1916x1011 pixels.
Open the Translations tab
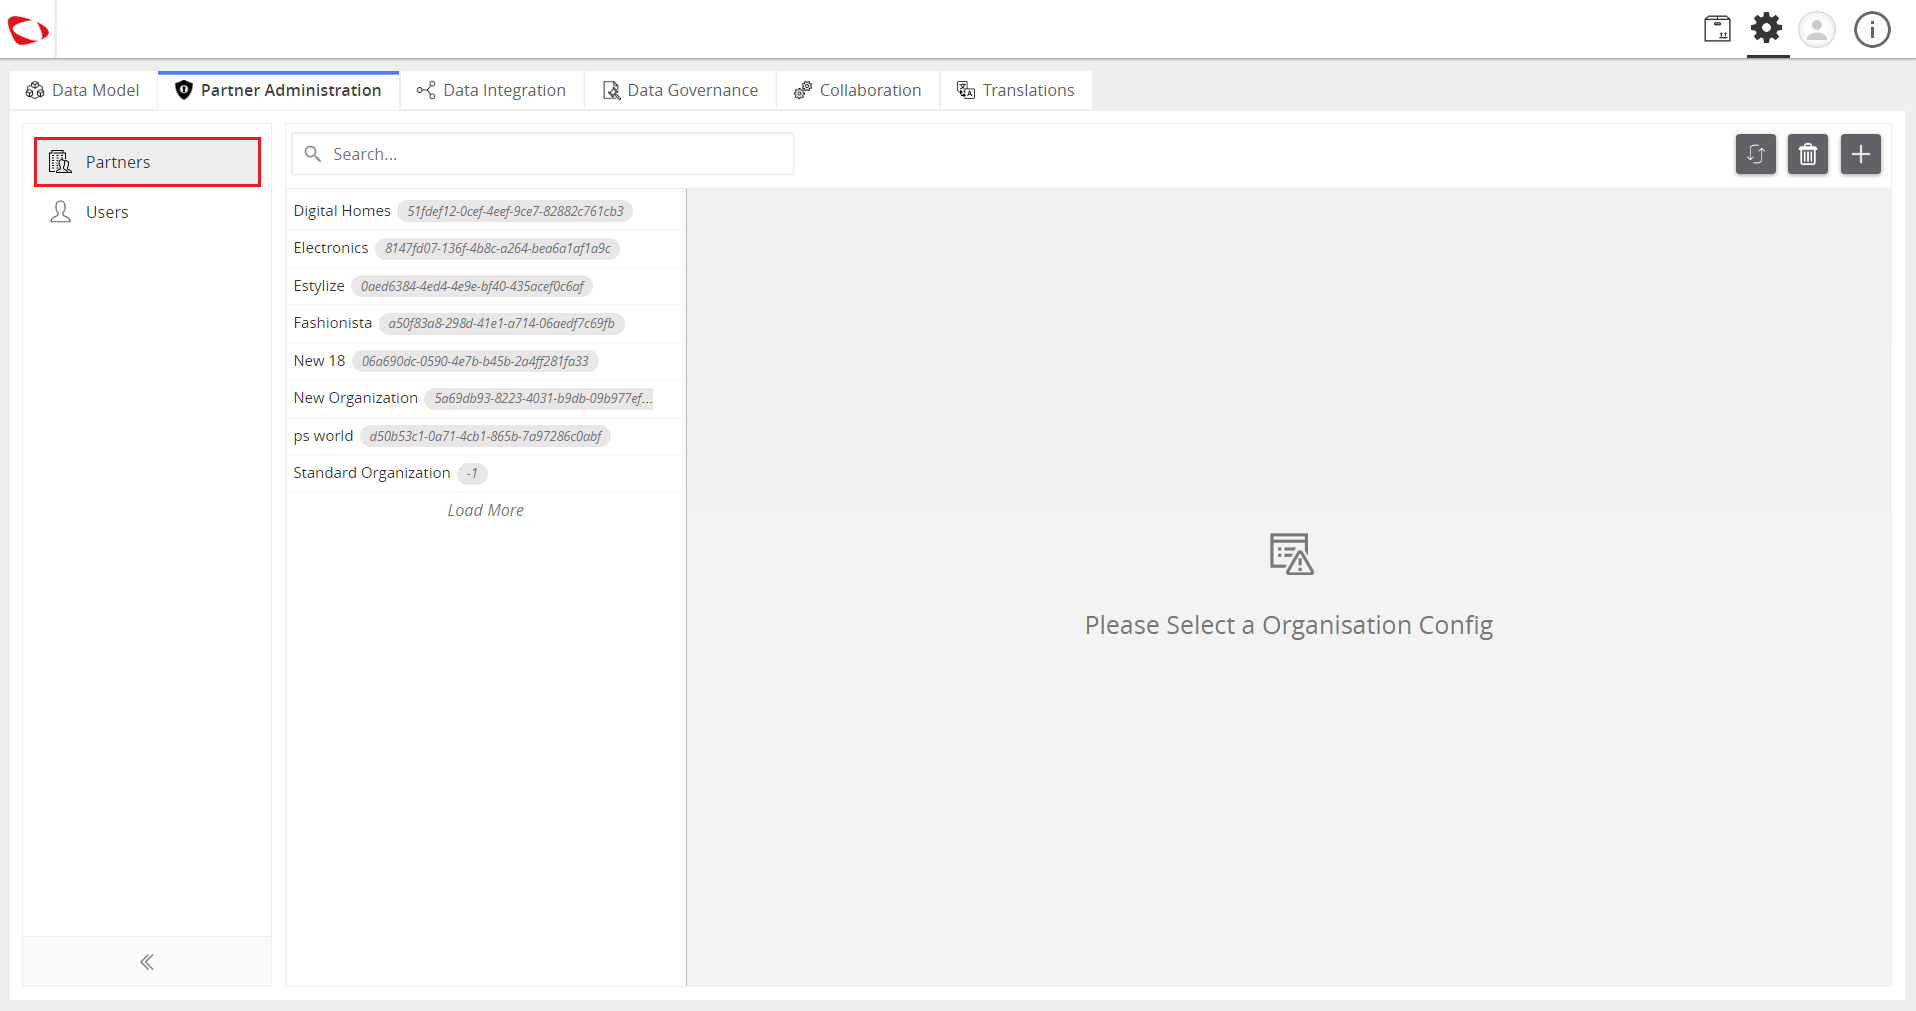[1016, 90]
